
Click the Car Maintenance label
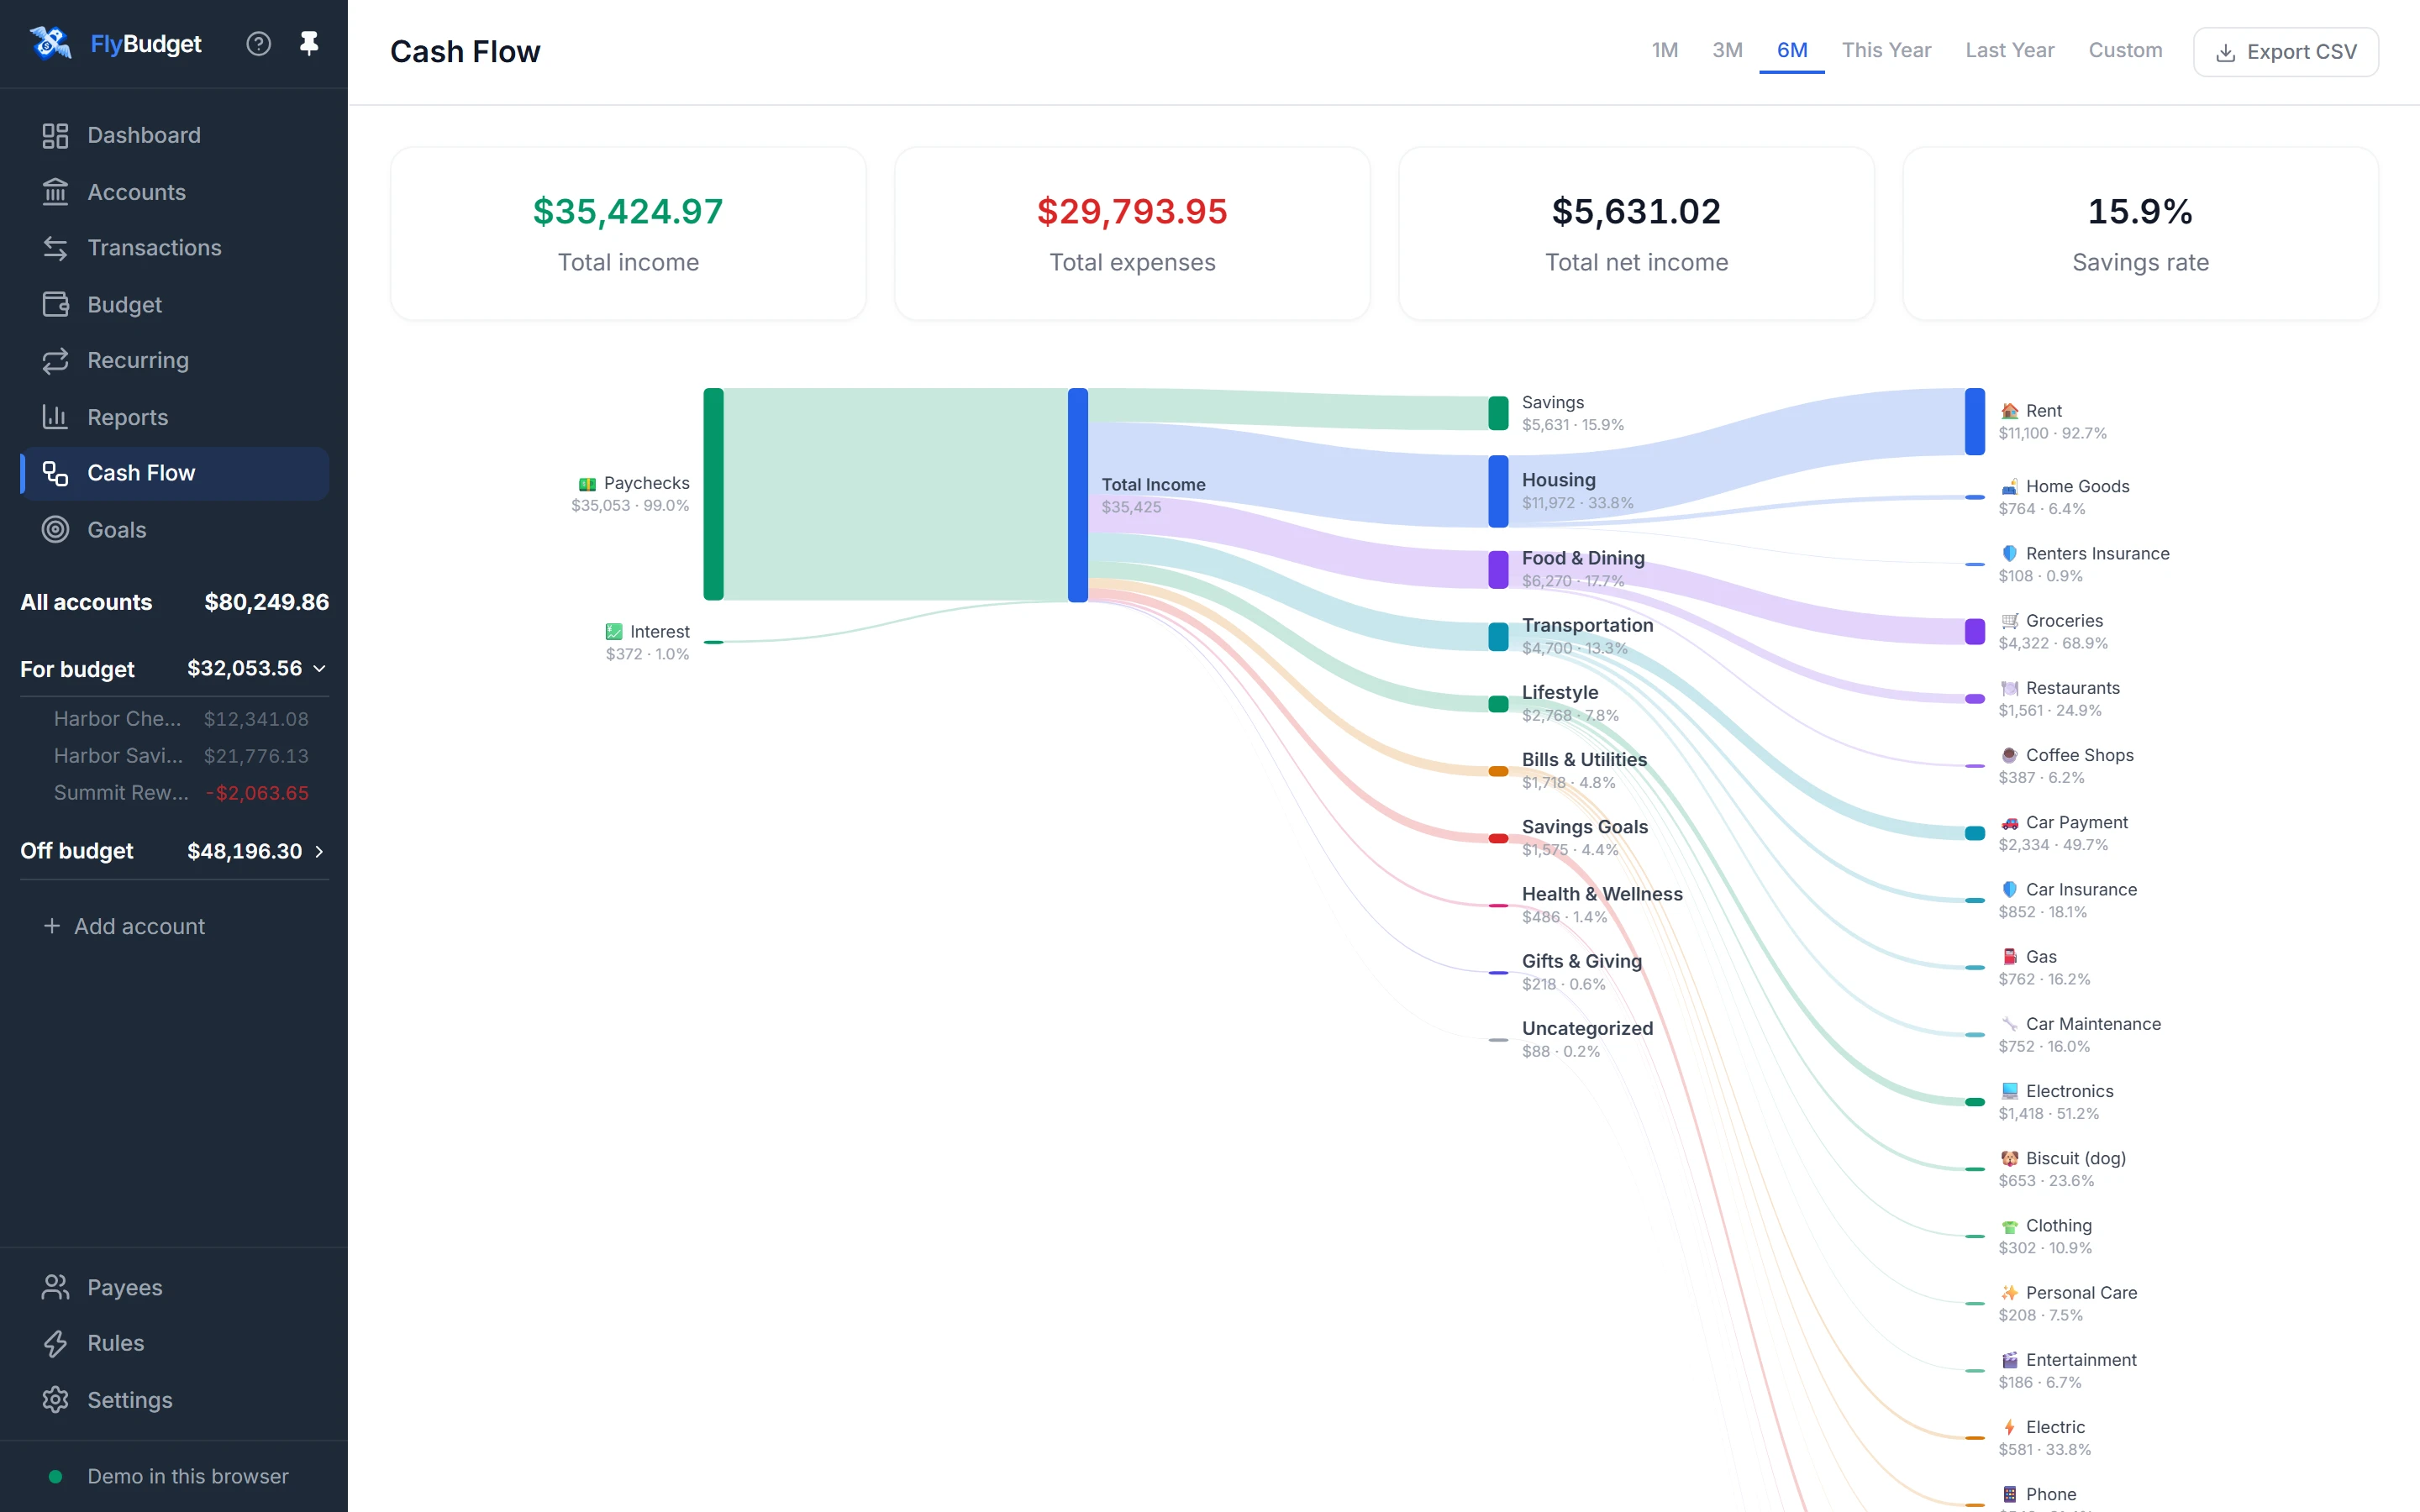pyautogui.click(x=2093, y=1024)
